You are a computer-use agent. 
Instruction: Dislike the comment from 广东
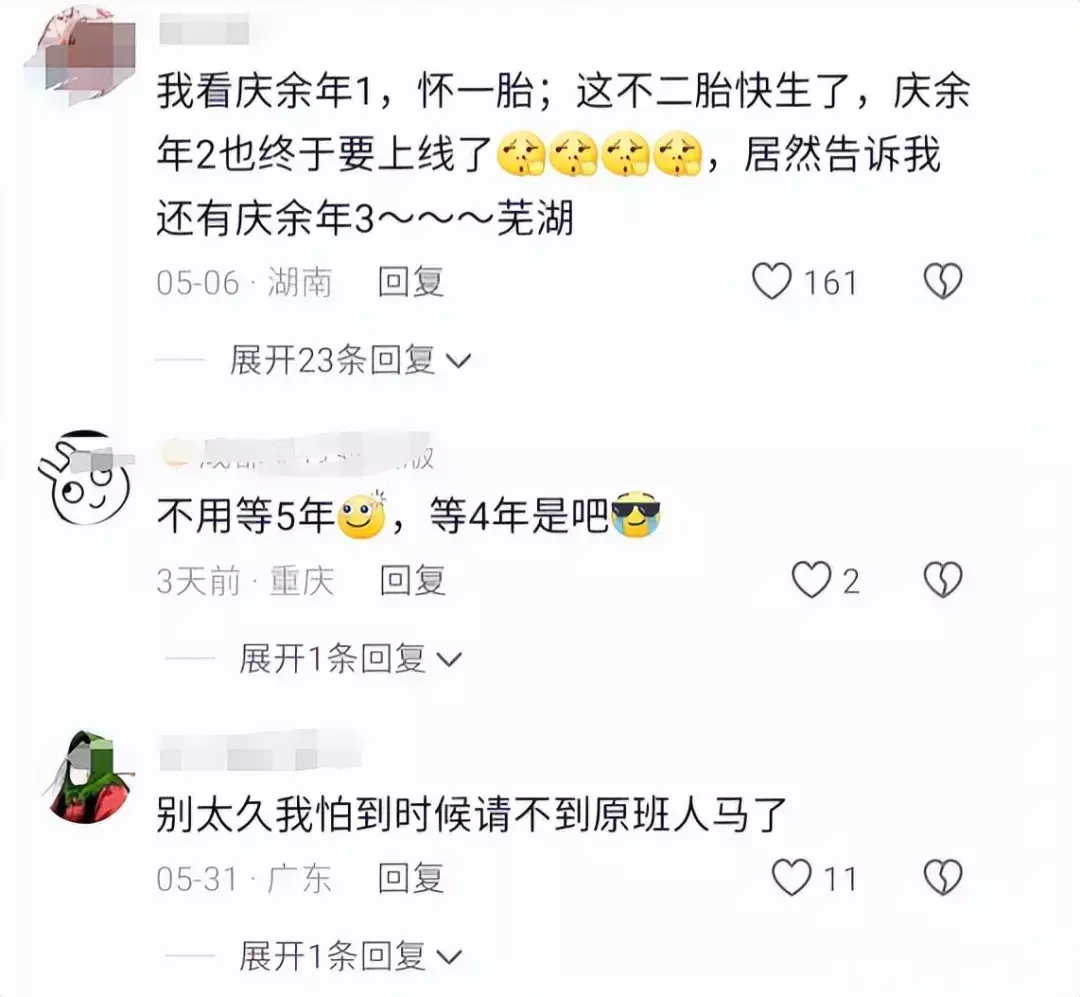coord(942,878)
